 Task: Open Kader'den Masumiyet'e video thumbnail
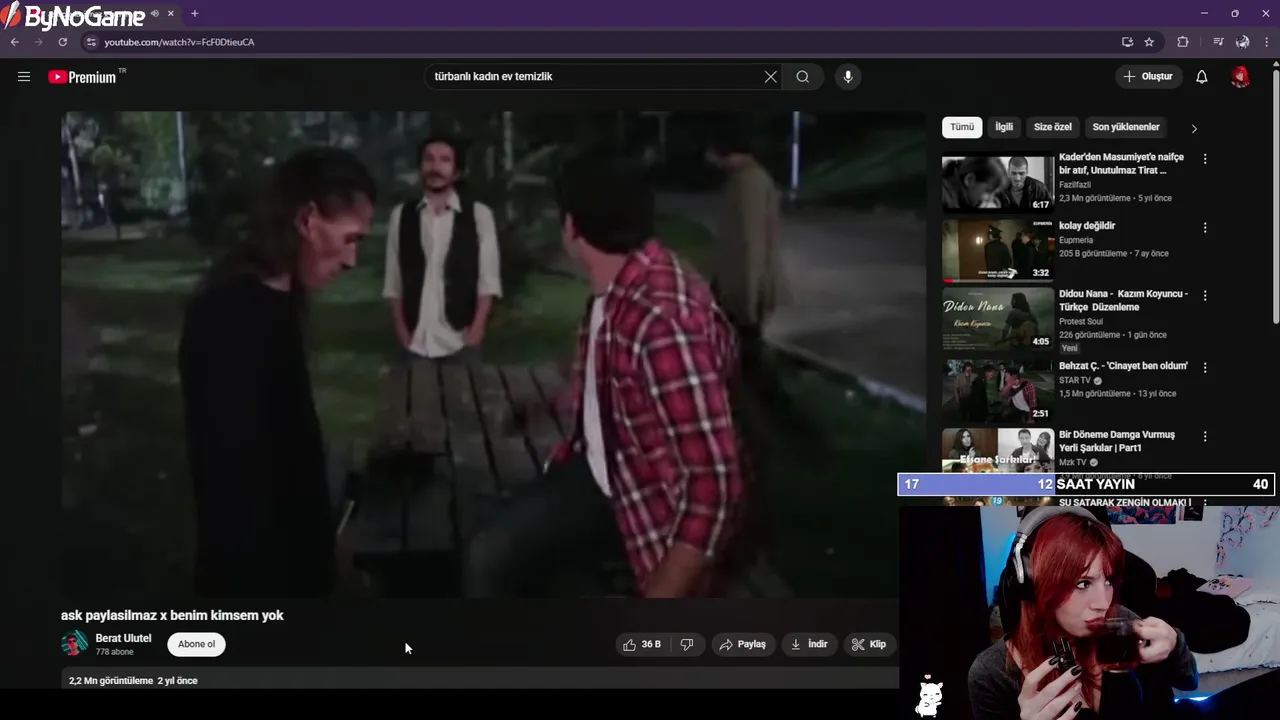(x=998, y=182)
